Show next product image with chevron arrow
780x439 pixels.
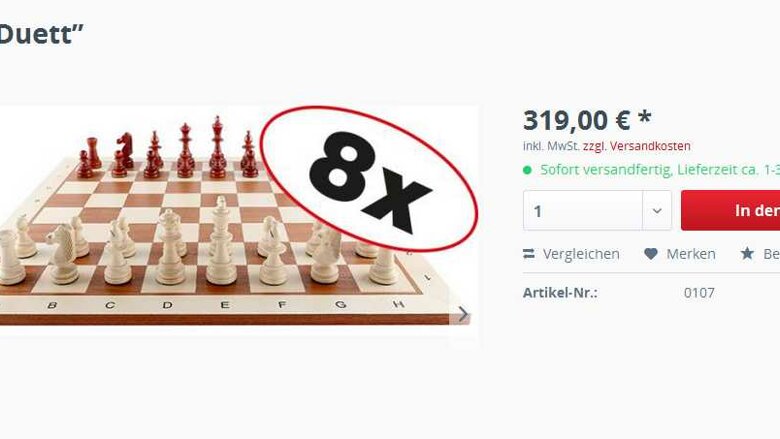(463, 314)
